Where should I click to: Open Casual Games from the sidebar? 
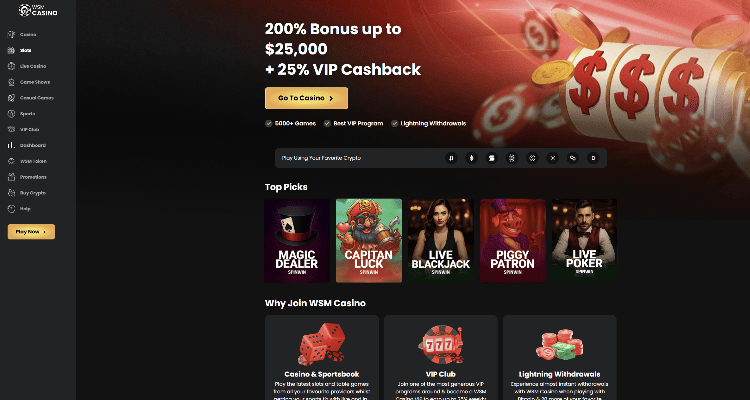[31, 98]
